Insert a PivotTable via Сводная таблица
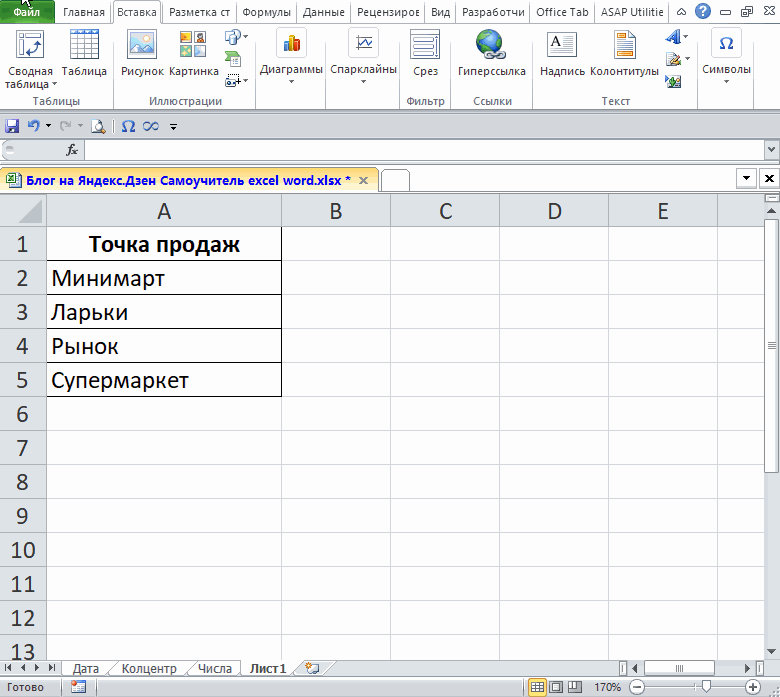The width and height of the screenshot is (780, 697). (30, 59)
